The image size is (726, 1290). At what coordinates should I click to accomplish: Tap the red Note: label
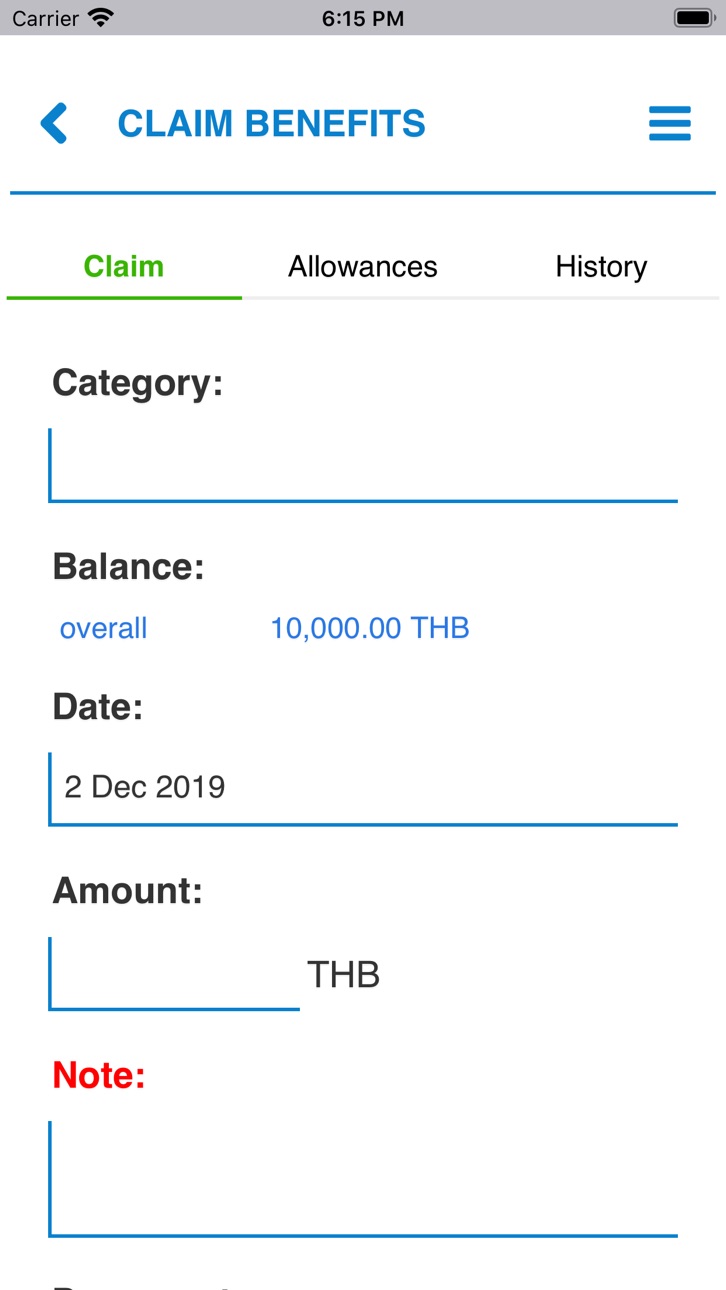(99, 1075)
